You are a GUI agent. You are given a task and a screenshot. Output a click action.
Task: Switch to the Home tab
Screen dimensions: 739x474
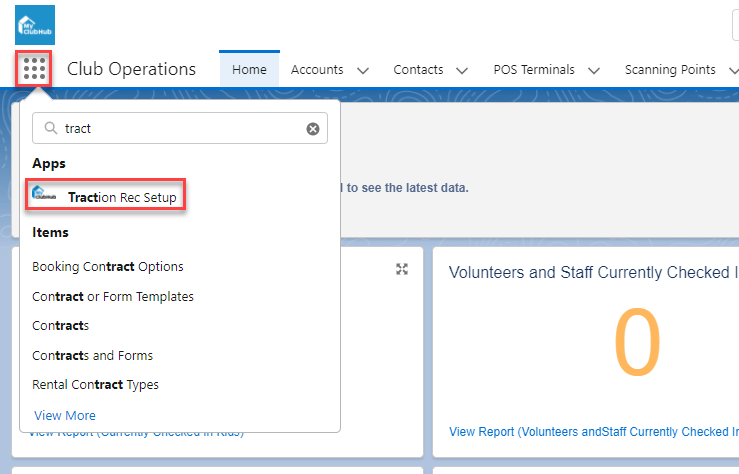249,70
